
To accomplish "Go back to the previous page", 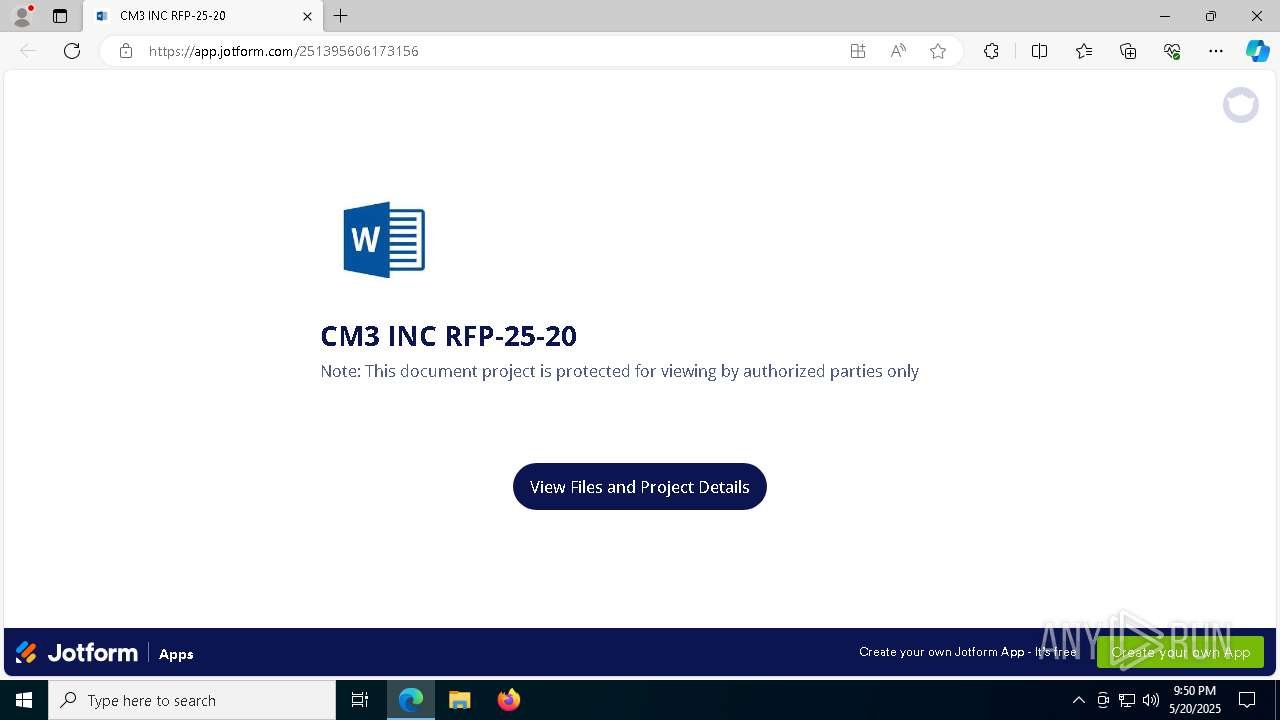I will [28, 51].
